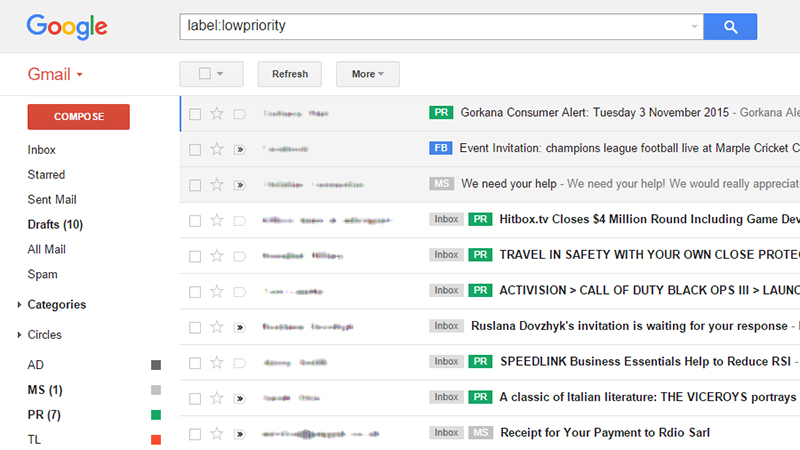Click the COMPOSE button
The width and height of the screenshot is (800, 450).
click(x=79, y=117)
